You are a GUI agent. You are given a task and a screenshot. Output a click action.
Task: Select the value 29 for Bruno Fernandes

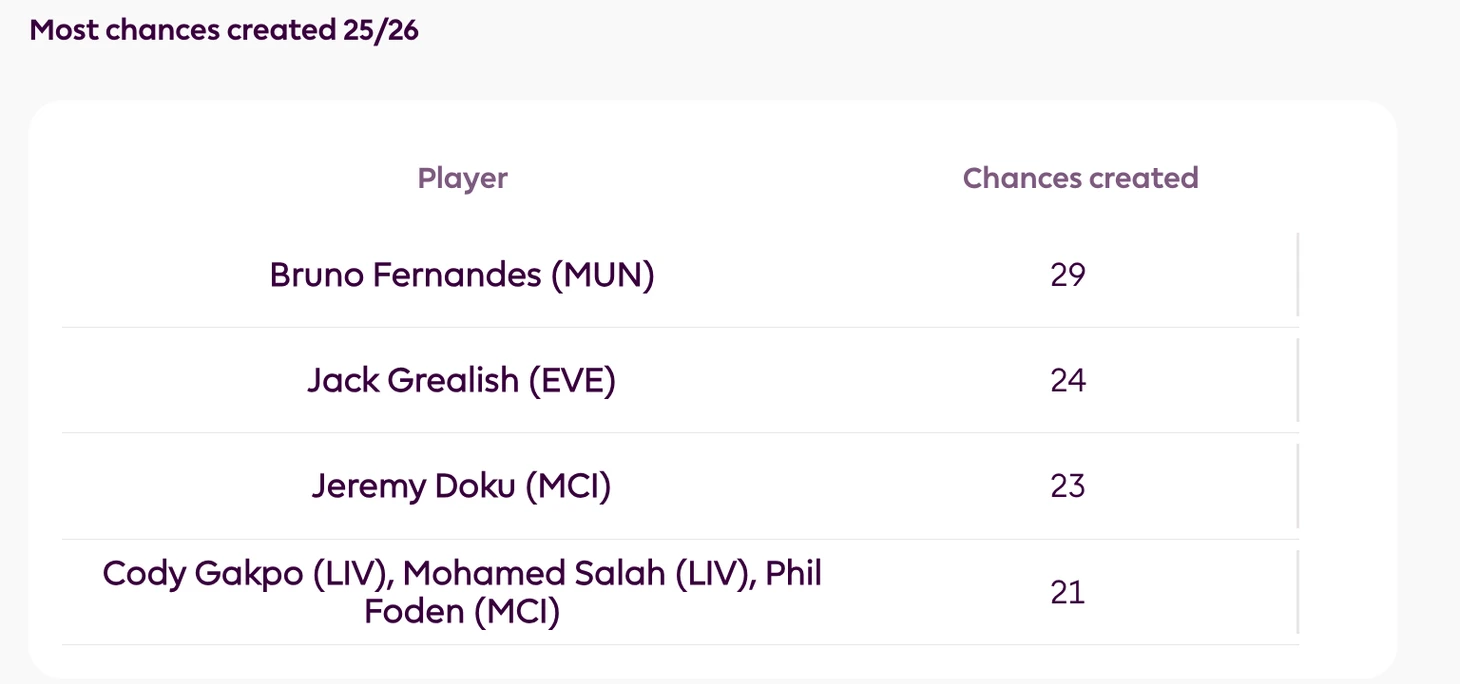pos(1068,275)
